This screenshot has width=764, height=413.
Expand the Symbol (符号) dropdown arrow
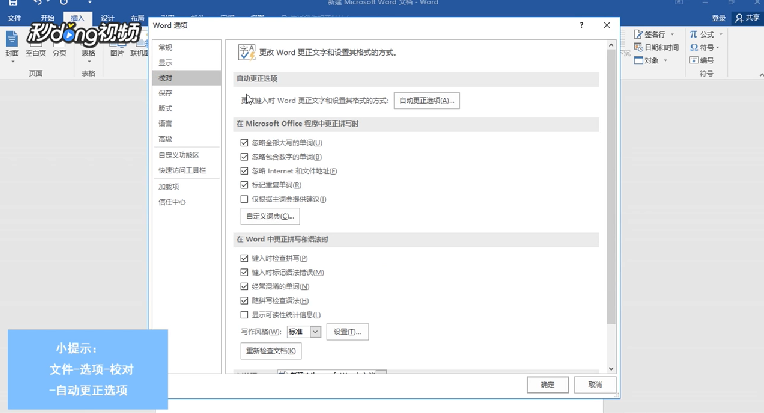point(718,48)
